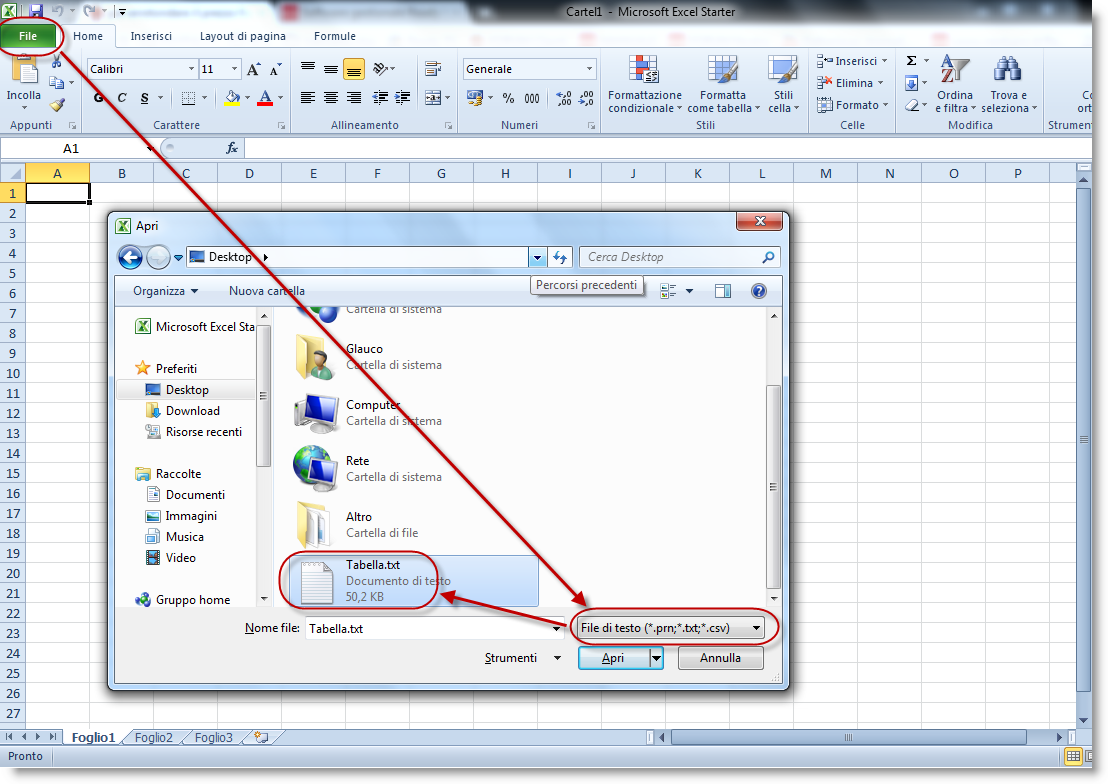
Task: Toggle wrap text icon
Action: click(x=432, y=69)
